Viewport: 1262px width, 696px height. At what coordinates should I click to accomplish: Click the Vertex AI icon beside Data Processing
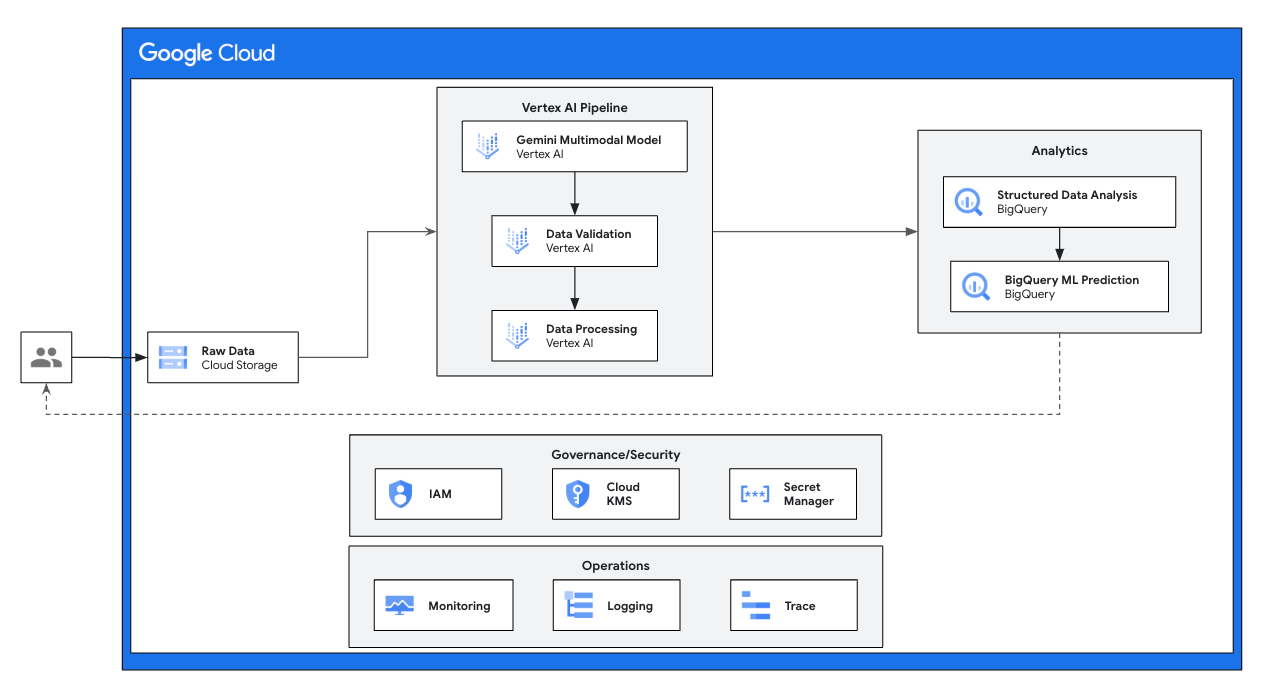tap(517, 335)
